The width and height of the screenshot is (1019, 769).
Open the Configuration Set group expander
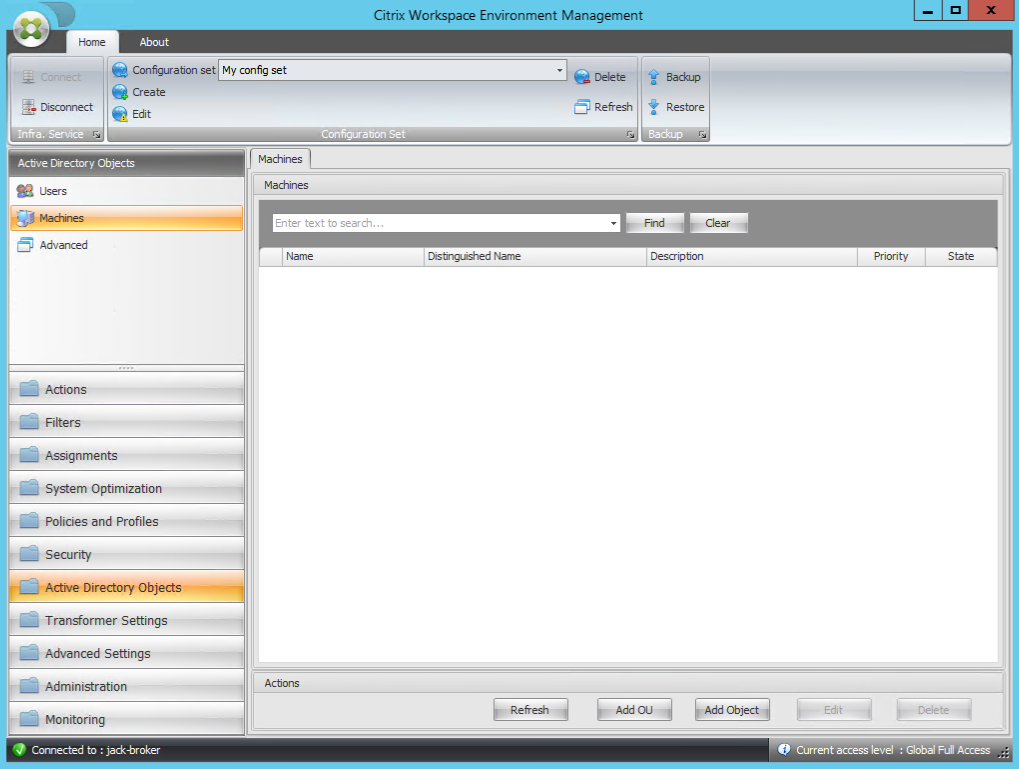point(629,133)
